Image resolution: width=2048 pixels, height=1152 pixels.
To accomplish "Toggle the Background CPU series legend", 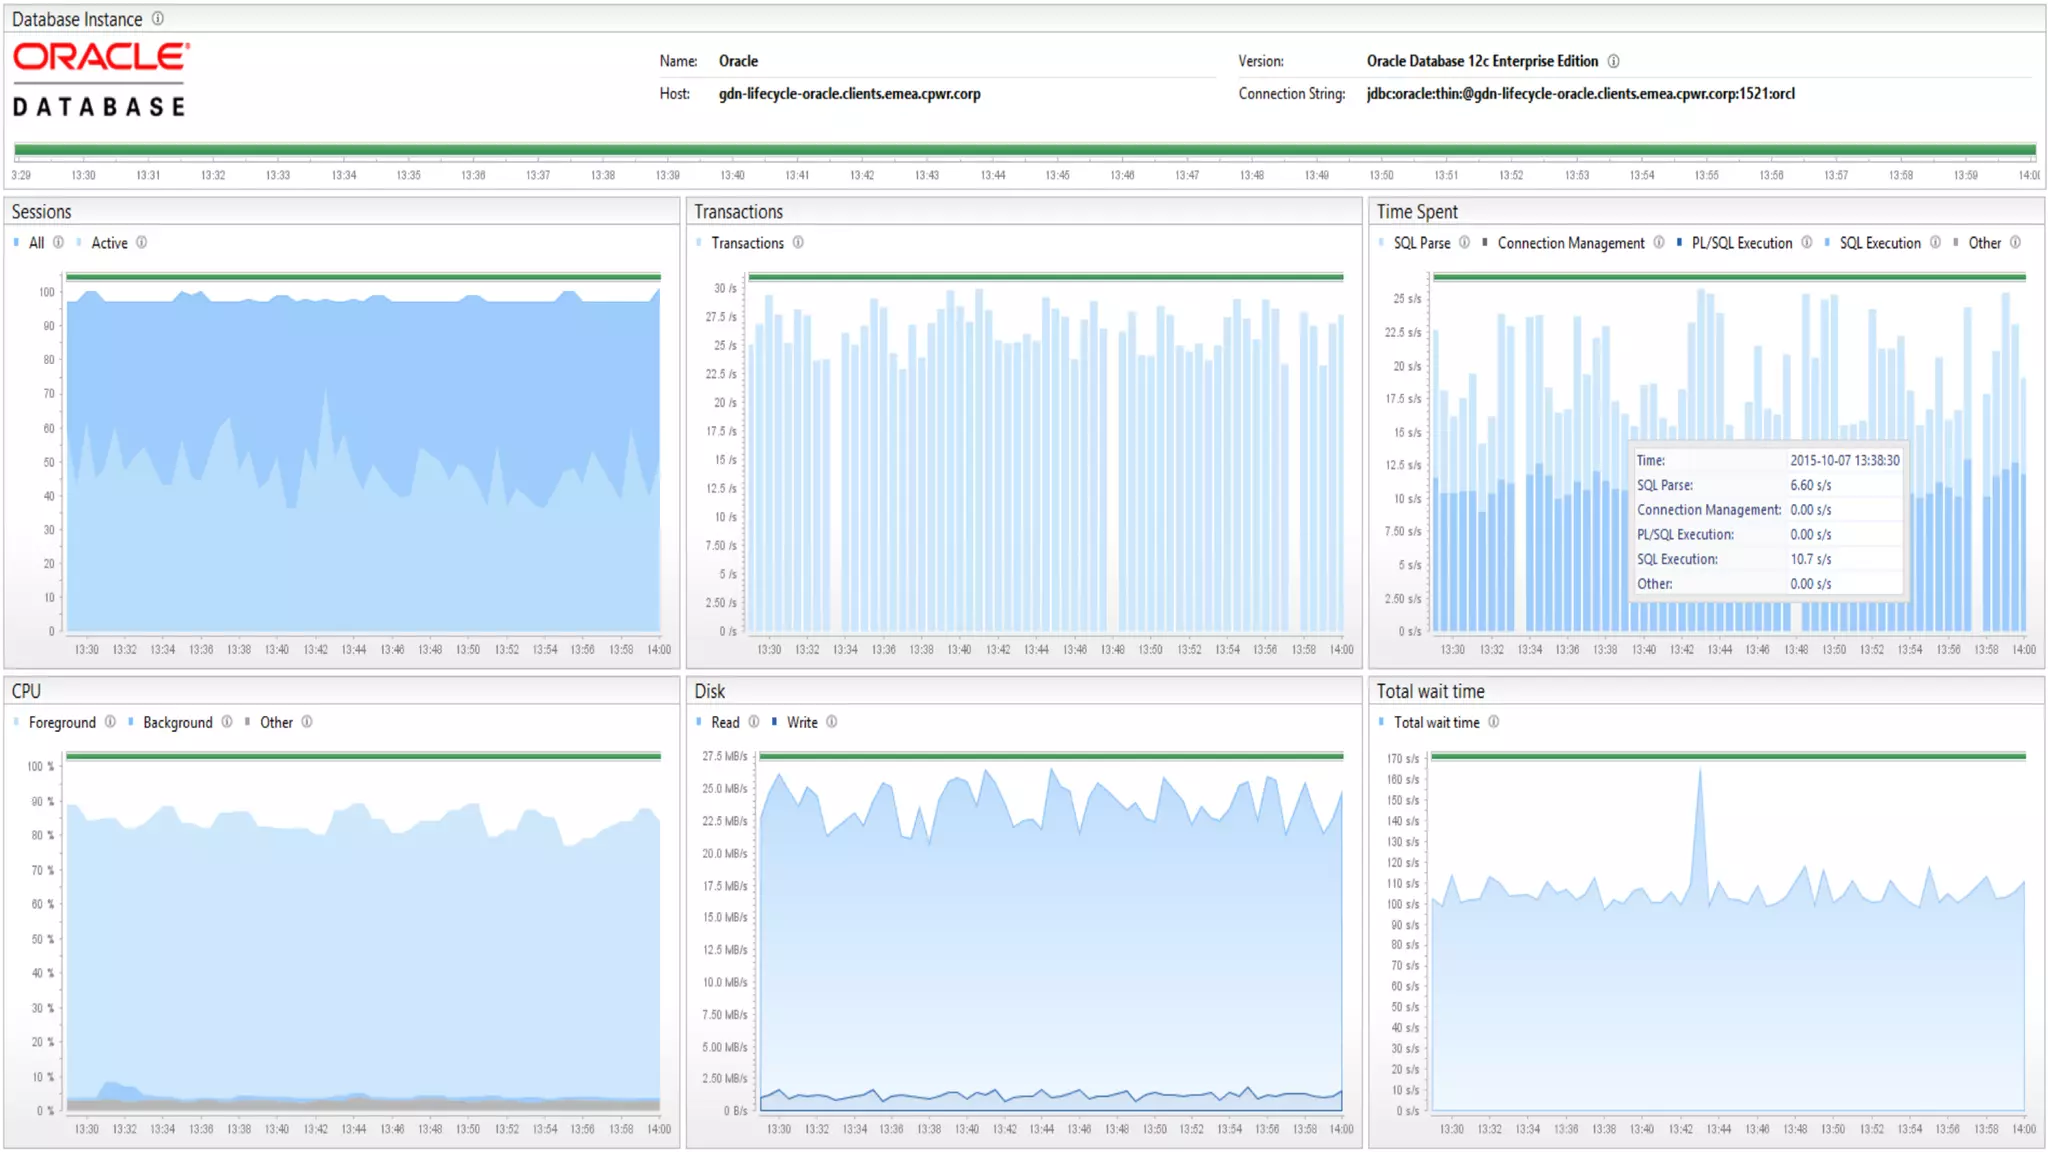I will (177, 722).
